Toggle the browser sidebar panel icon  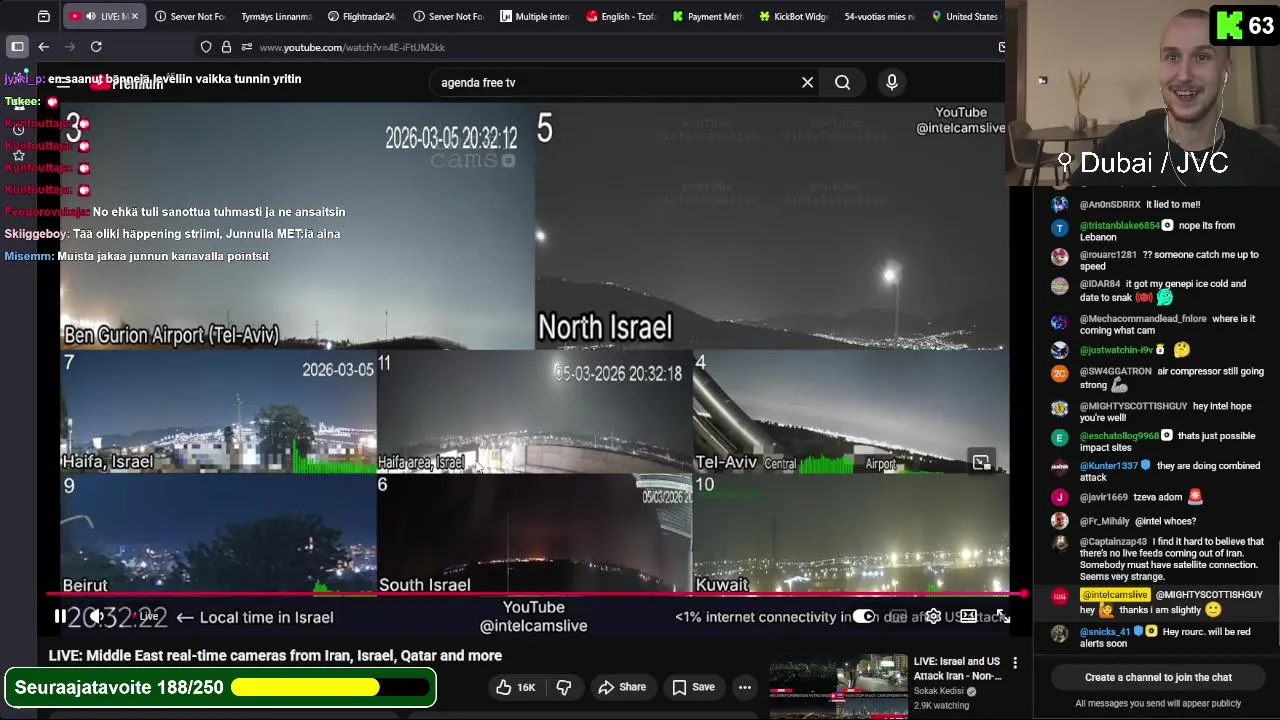17,47
